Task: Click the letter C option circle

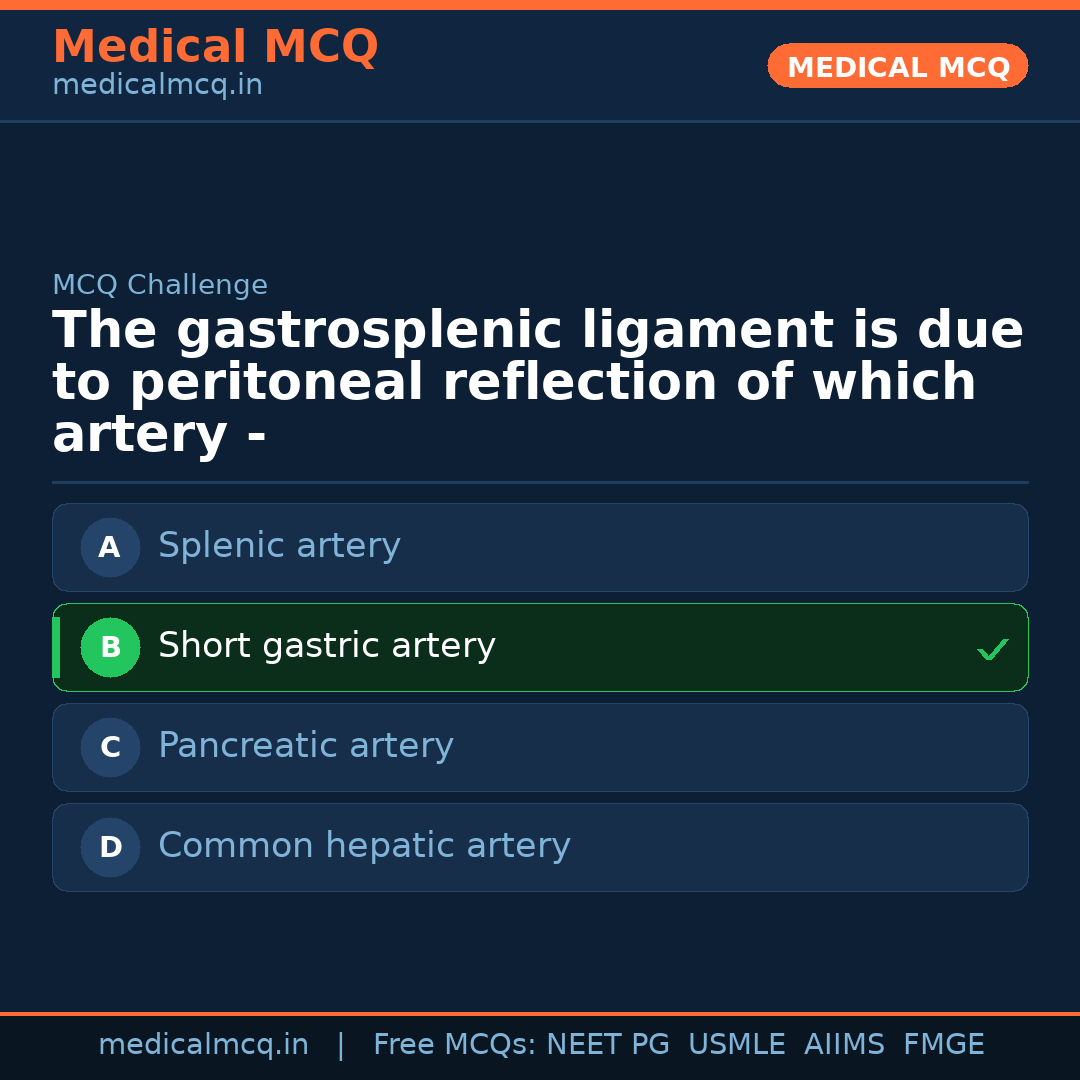Action: 110,747
